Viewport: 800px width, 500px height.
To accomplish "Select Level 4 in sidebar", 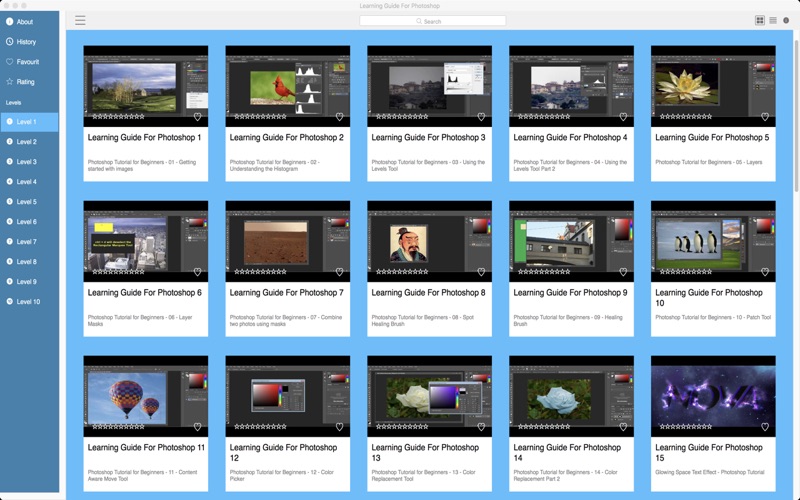I will [x=29, y=182].
